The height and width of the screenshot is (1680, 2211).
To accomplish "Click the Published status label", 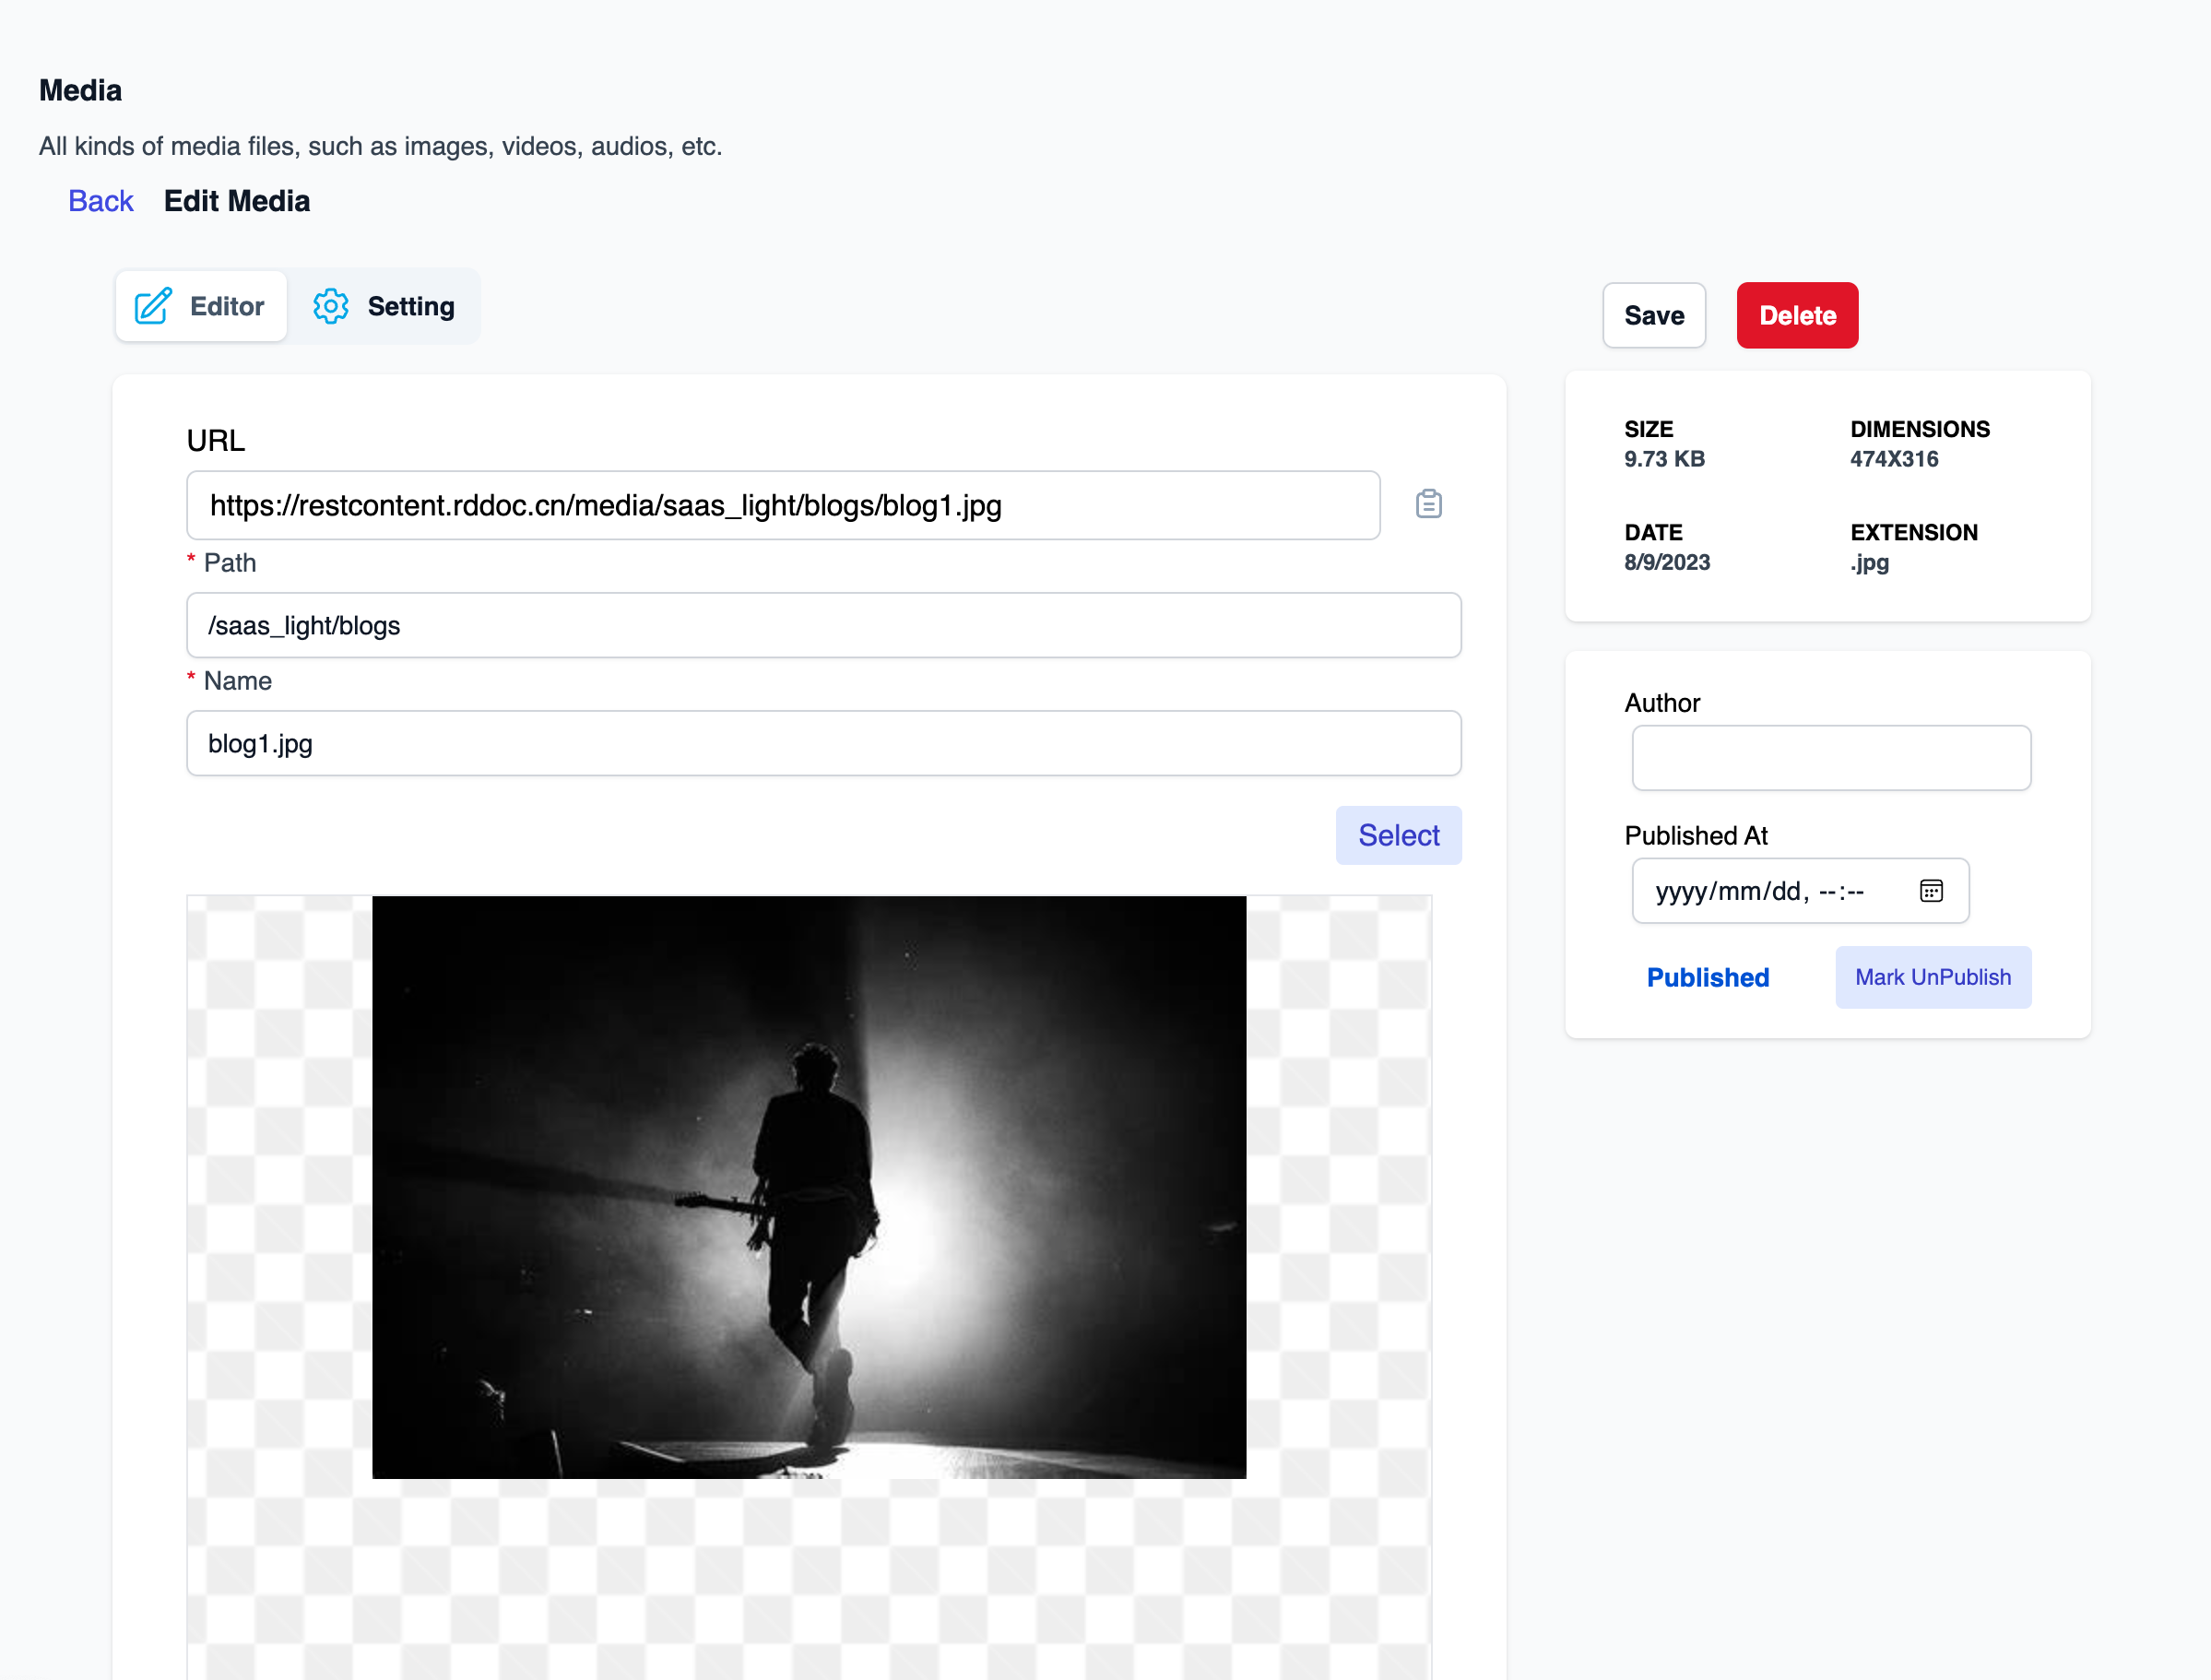I will pyautogui.click(x=1707, y=977).
